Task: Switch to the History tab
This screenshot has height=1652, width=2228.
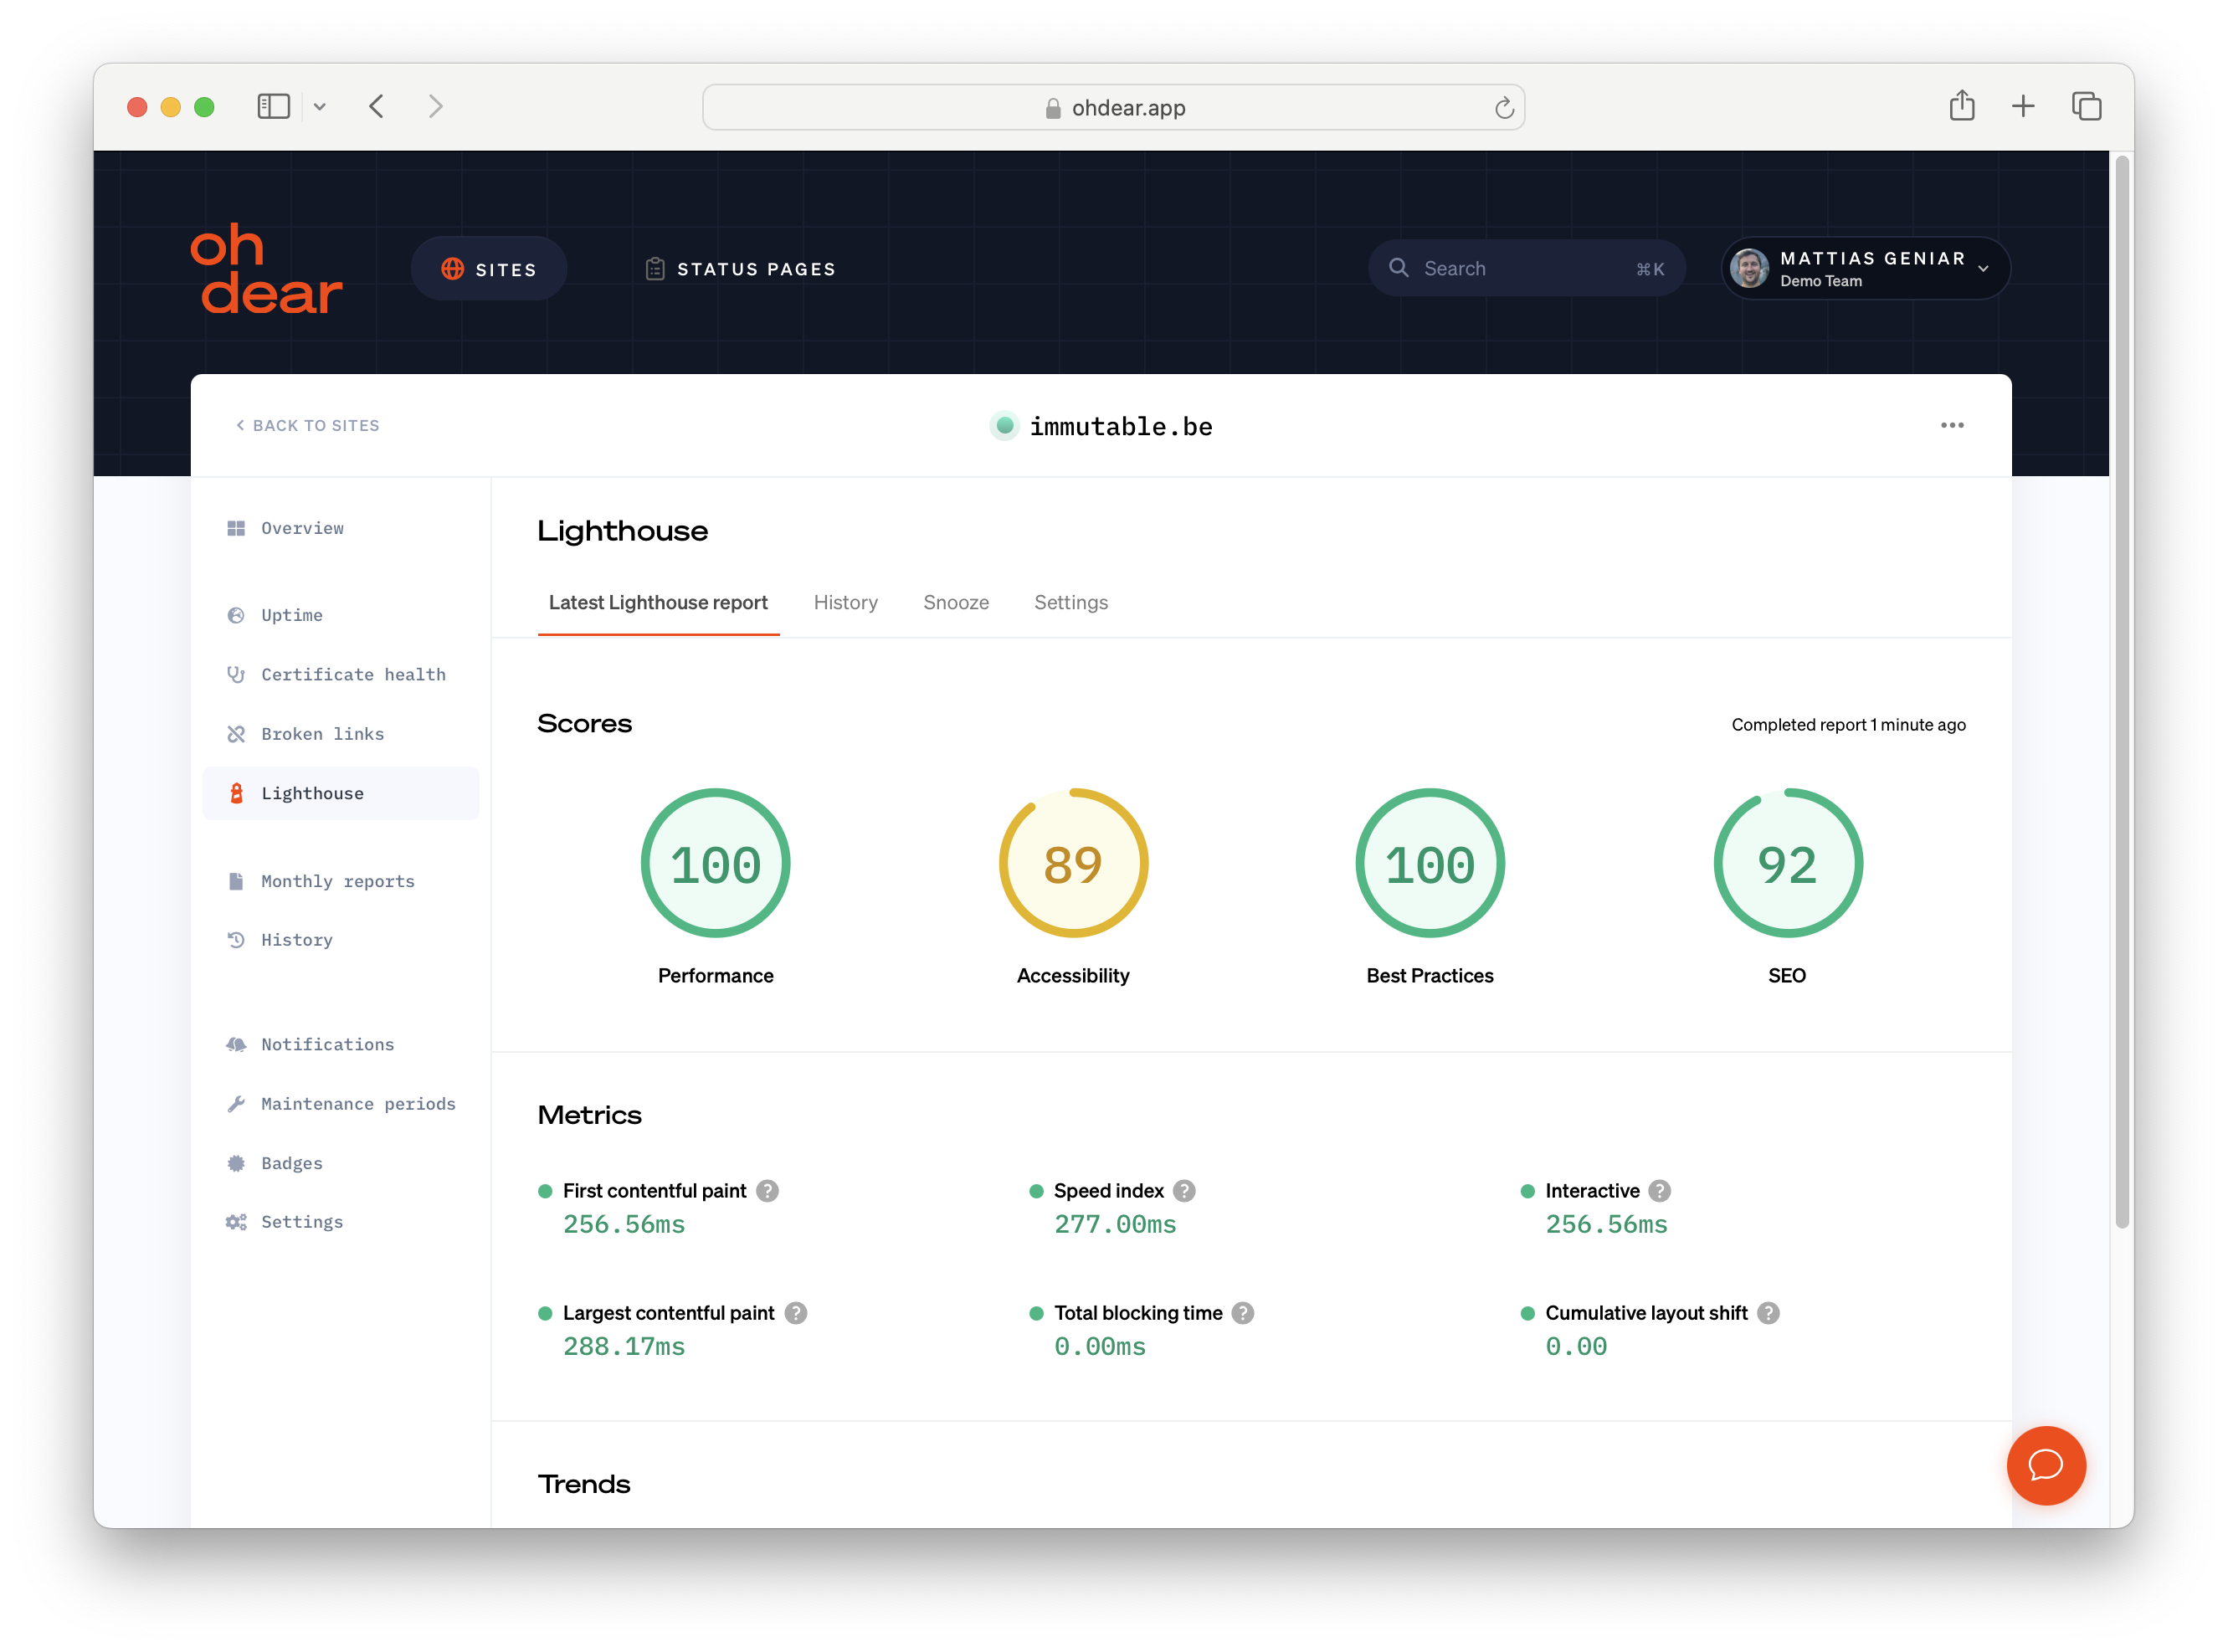Action: (x=845, y=602)
